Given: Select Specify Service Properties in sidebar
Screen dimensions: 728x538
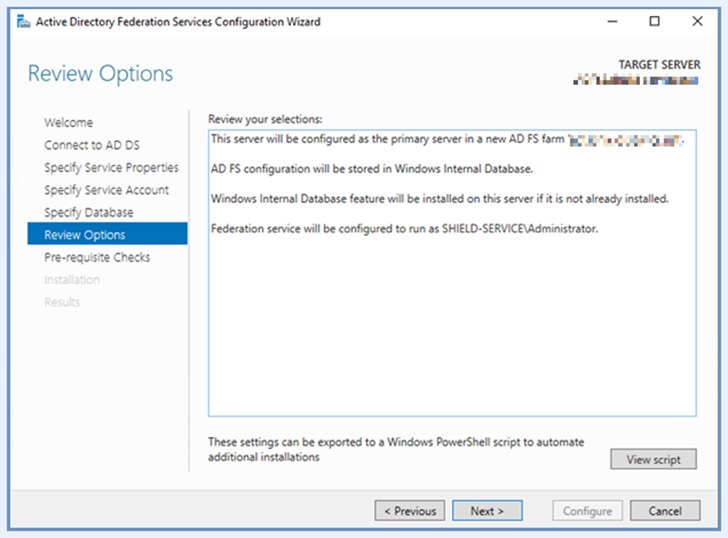Looking at the screenshot, I should tap(111, 168).
